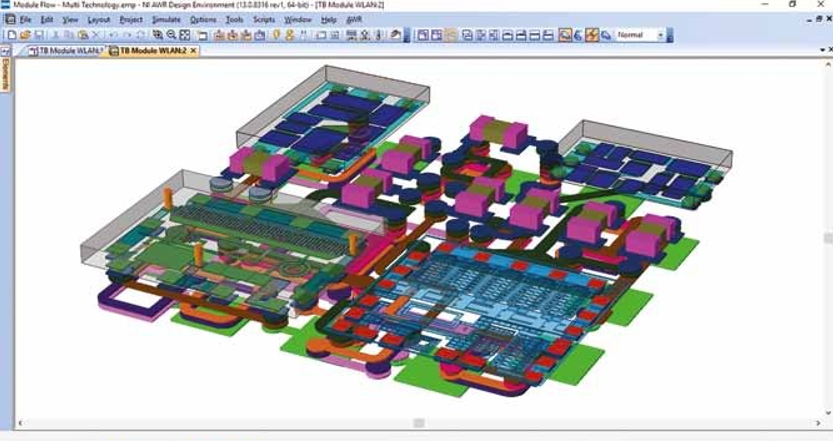Click the Zoom Out magnifier icon
The width and height of the screenshot is (833, 441).
click(x=172, y=35)
